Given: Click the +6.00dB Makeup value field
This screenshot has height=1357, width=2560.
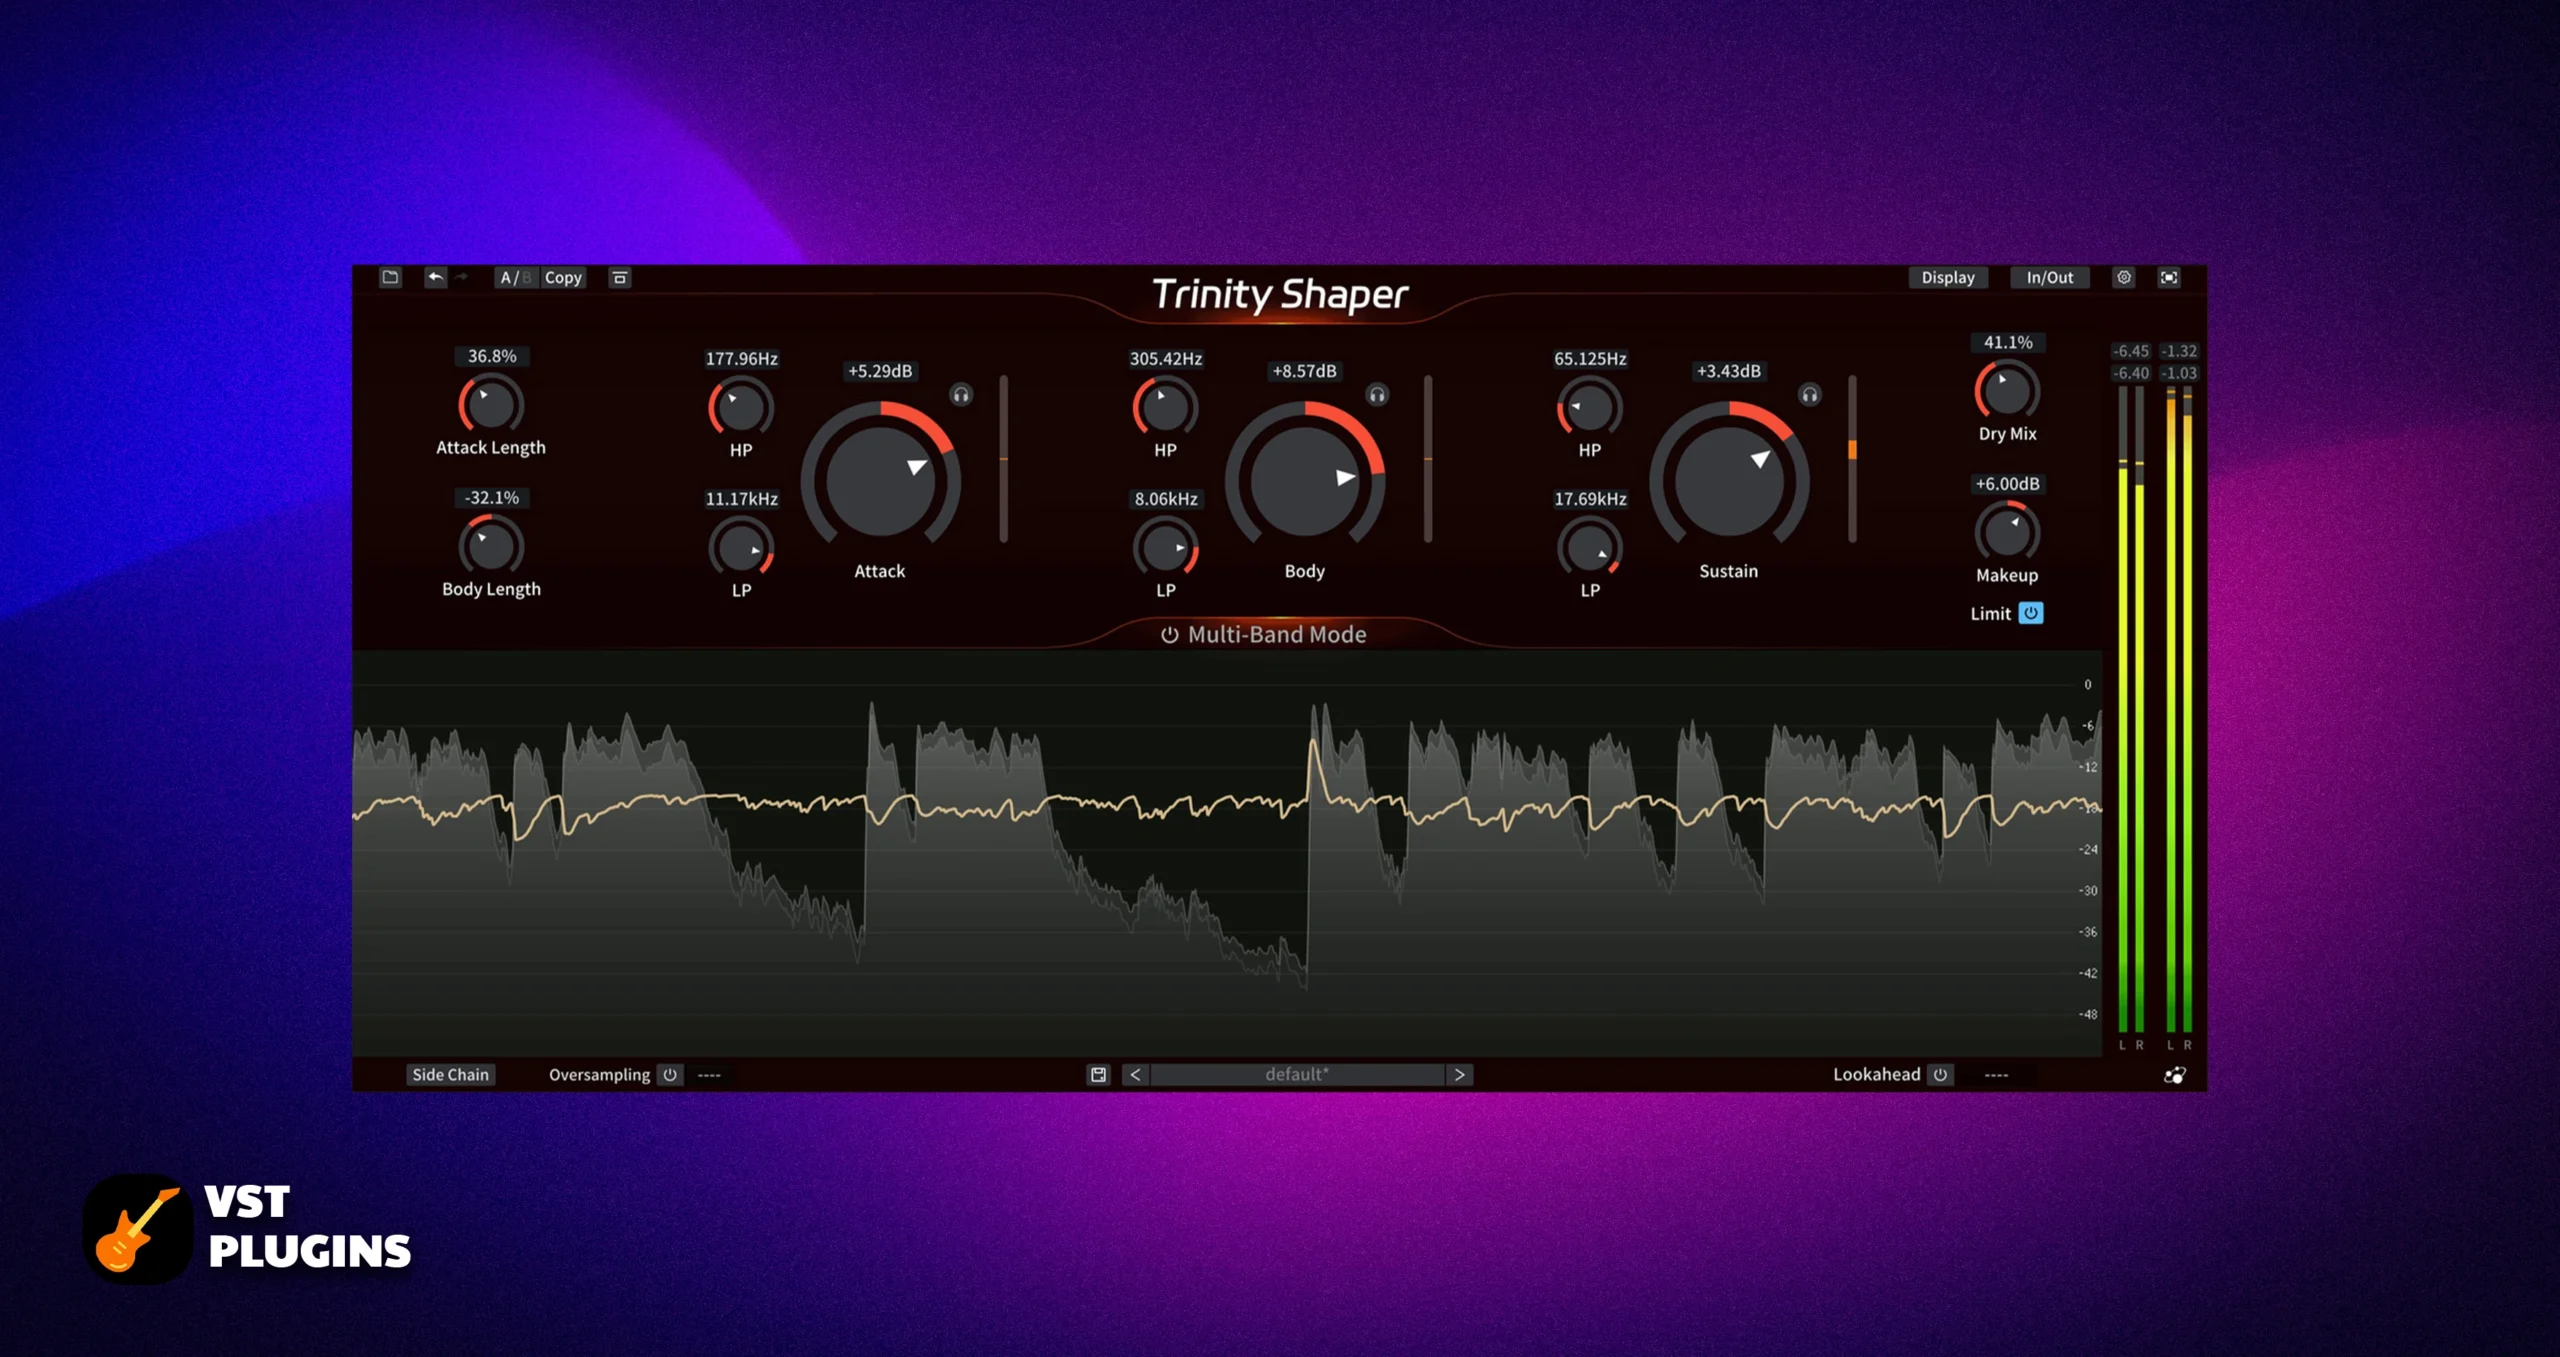Looking at the screenshot, I should click(x=2007, y=483).
